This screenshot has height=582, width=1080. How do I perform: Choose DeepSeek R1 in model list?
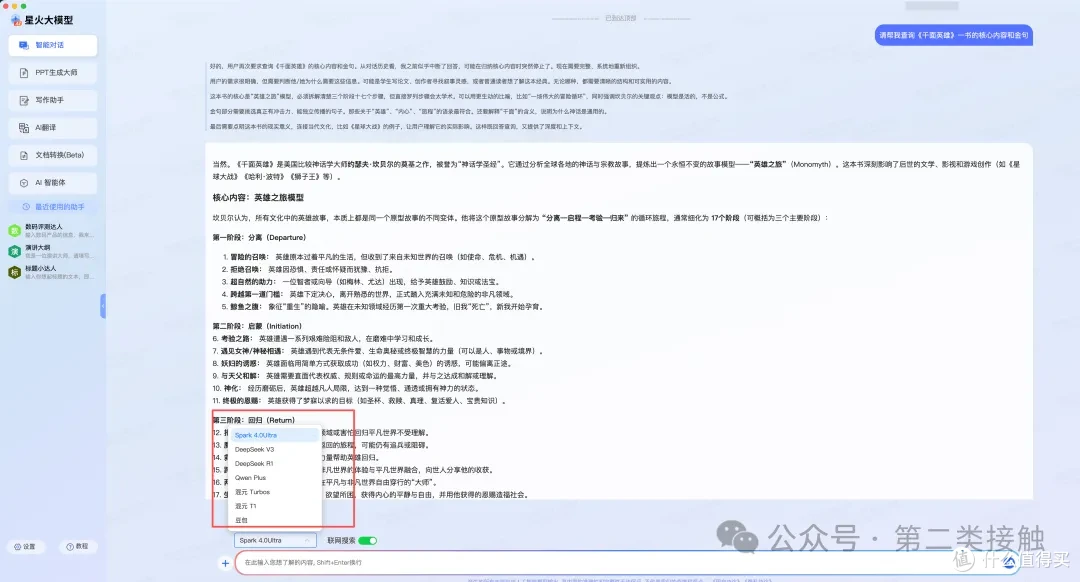coord(275,464)
